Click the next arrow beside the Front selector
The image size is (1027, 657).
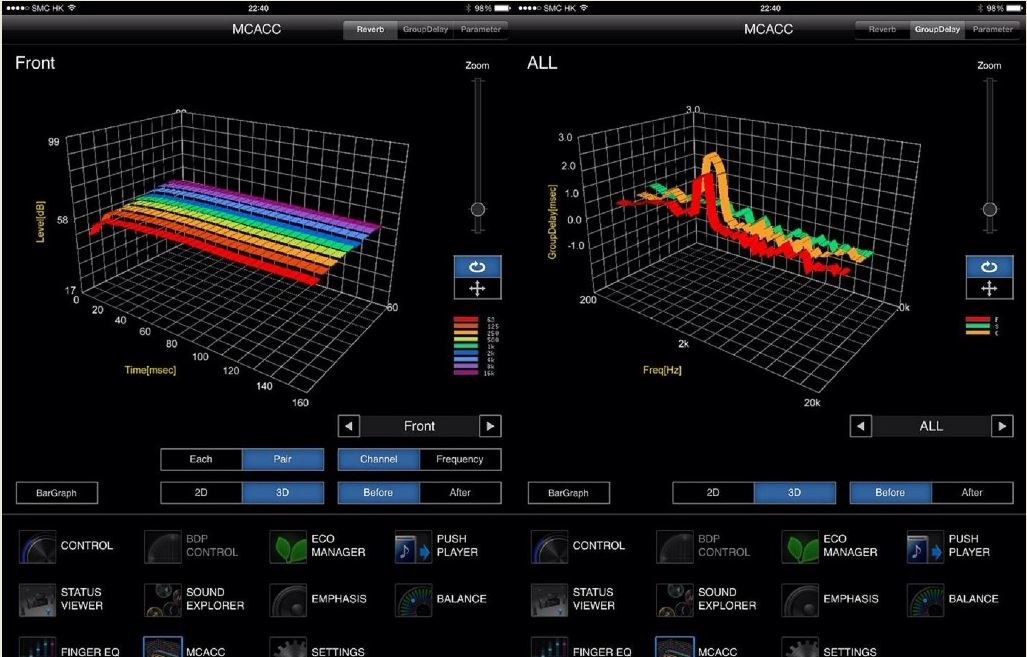[x=490, y=426]
